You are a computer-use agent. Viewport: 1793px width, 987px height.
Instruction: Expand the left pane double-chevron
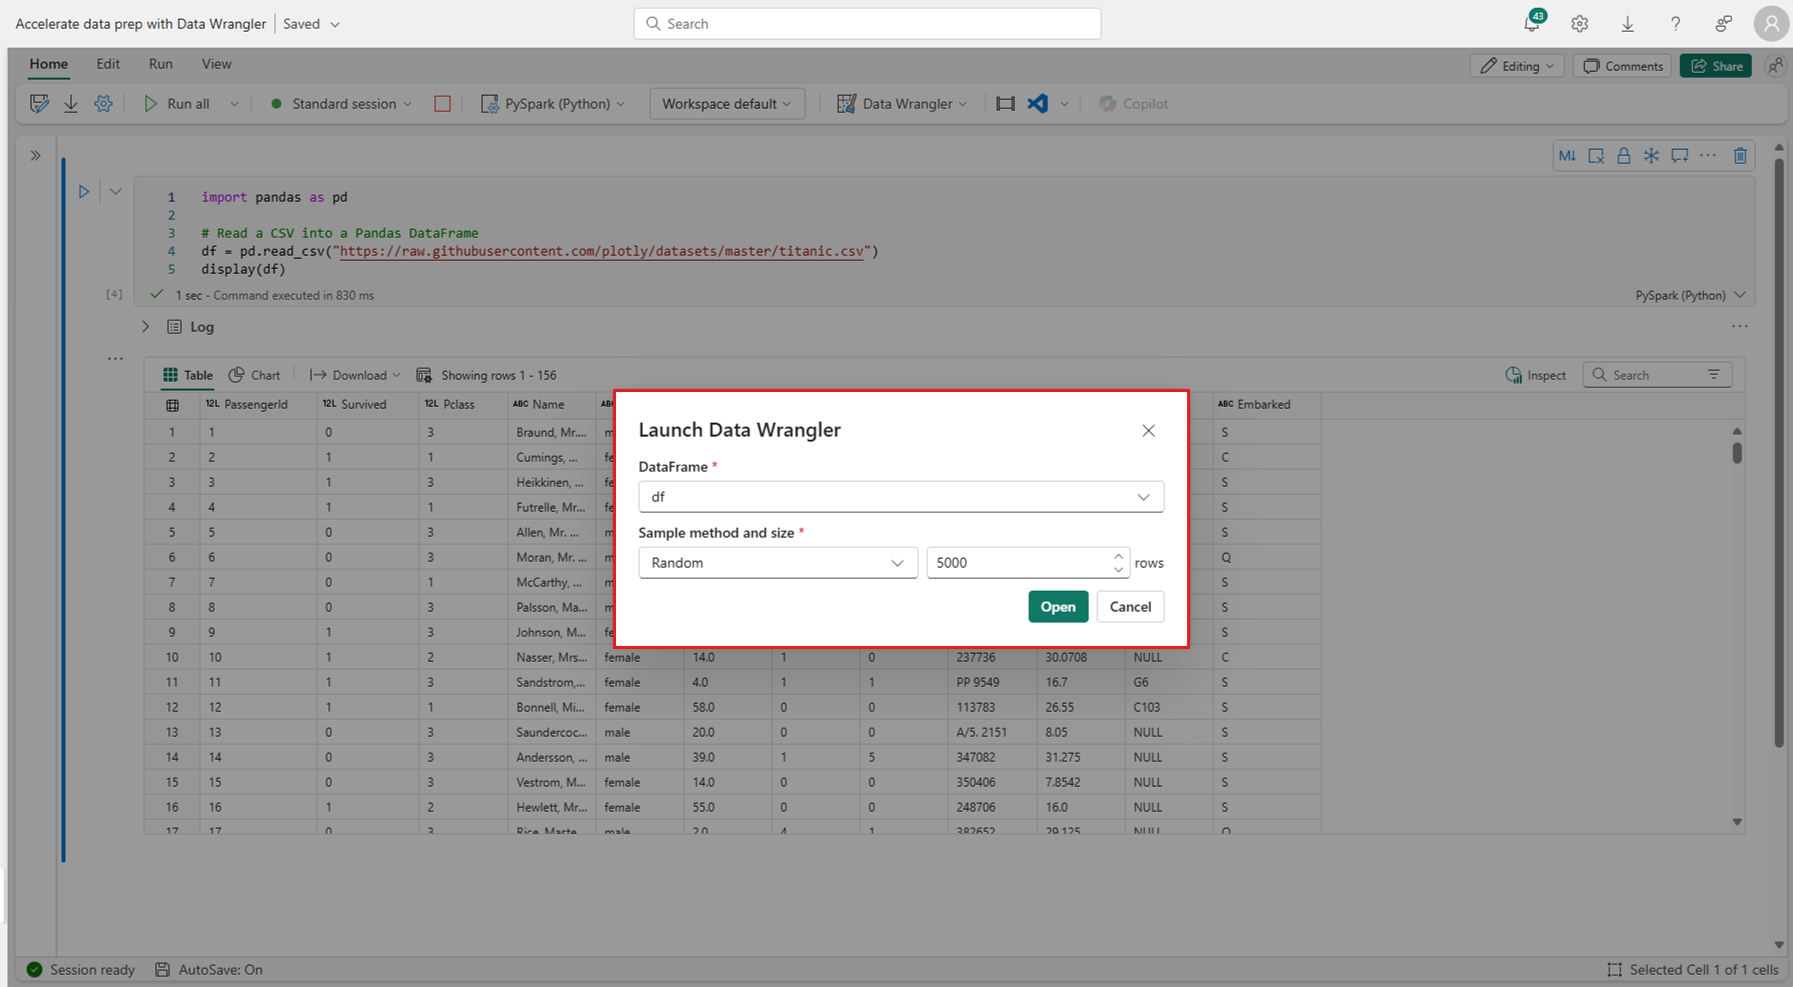point(36,155)
